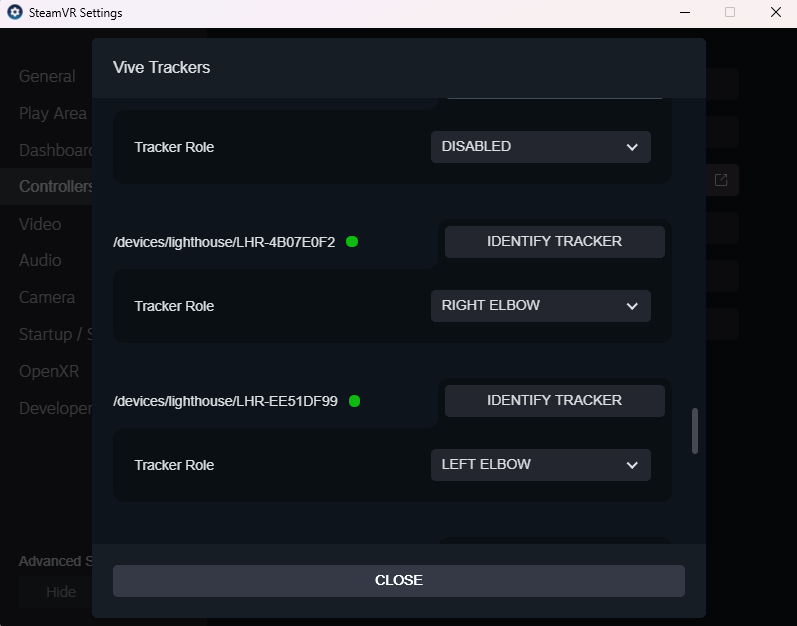Click green status dot next to LHR-EE51DF99
797x626 pixels.
(x=354, y=401)
